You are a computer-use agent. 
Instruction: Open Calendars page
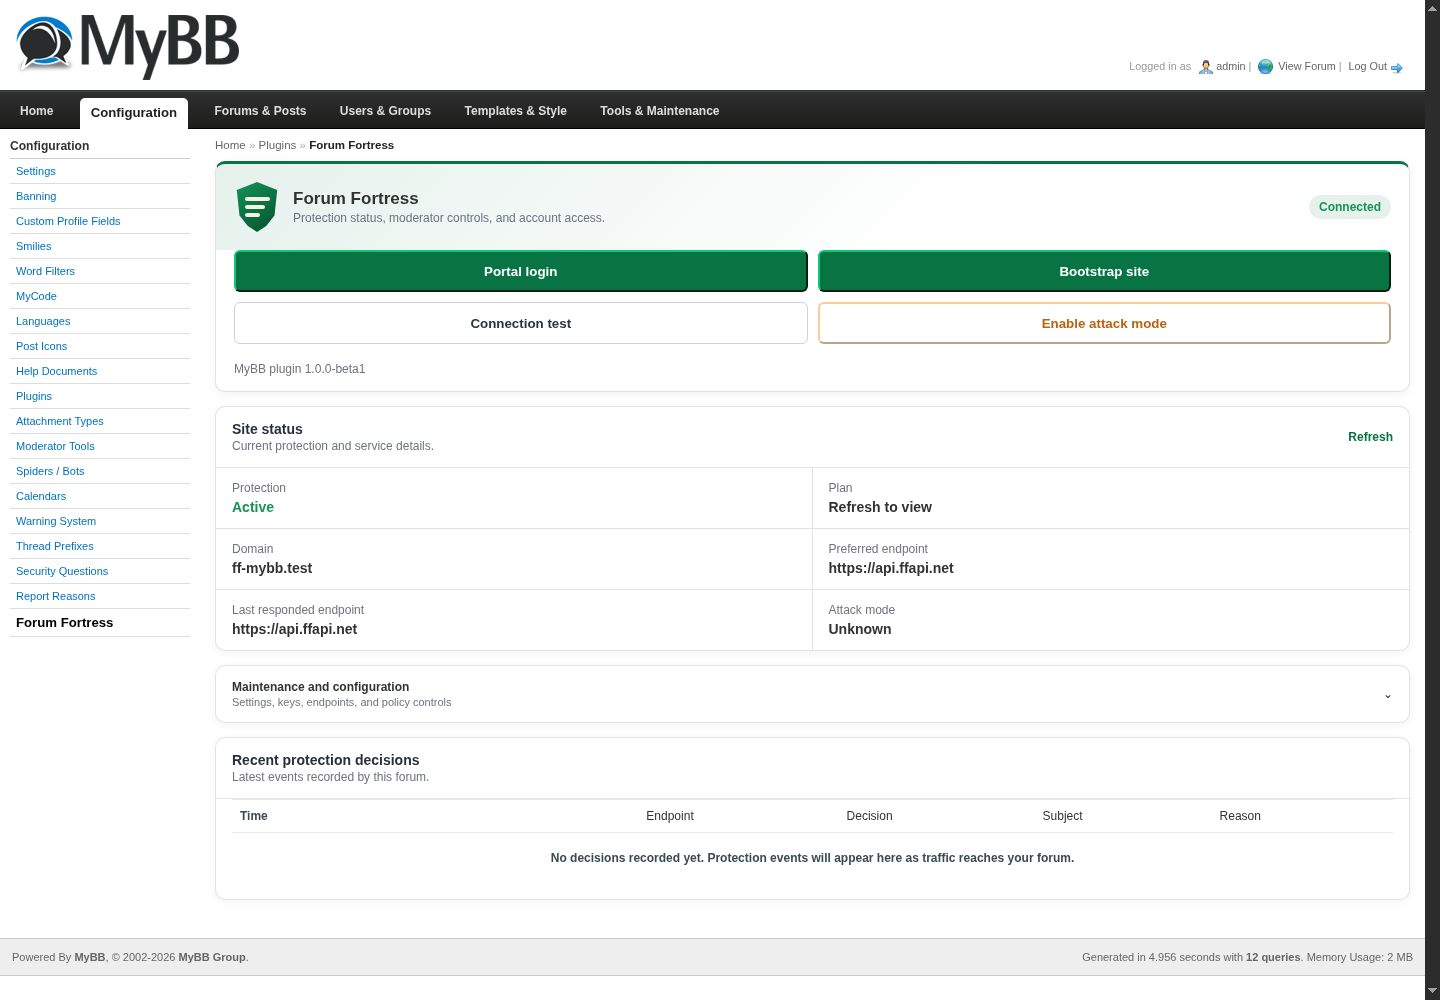coord(41,496)
